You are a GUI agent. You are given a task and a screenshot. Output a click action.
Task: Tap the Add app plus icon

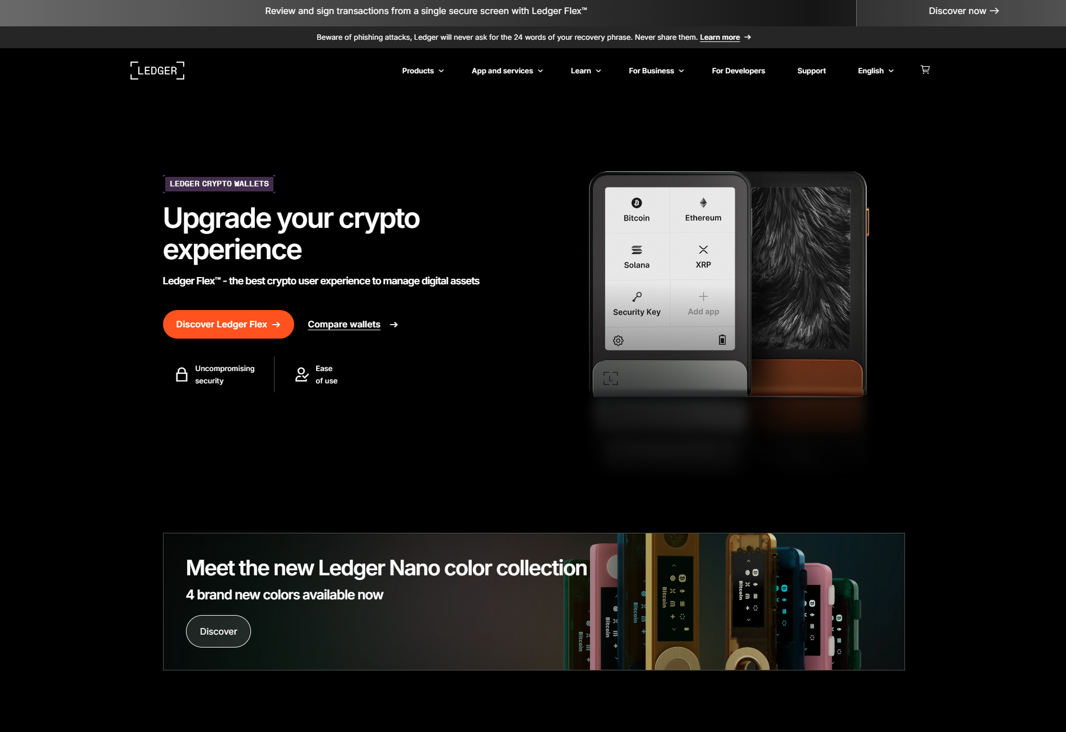pyautogui.click(x=703, y=296)
